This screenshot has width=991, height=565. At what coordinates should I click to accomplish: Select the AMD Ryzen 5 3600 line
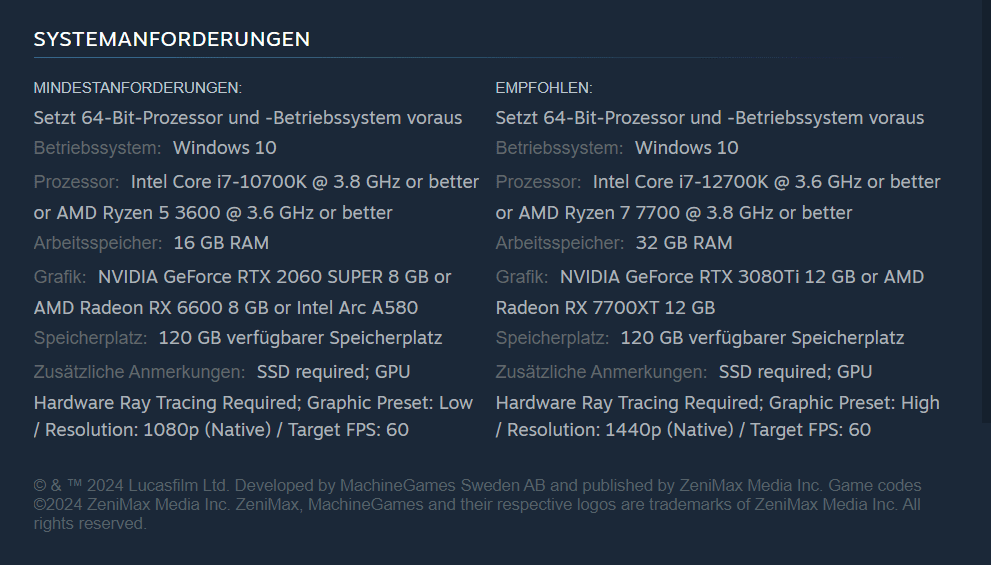pyautogui.click(x=213, y=212)
